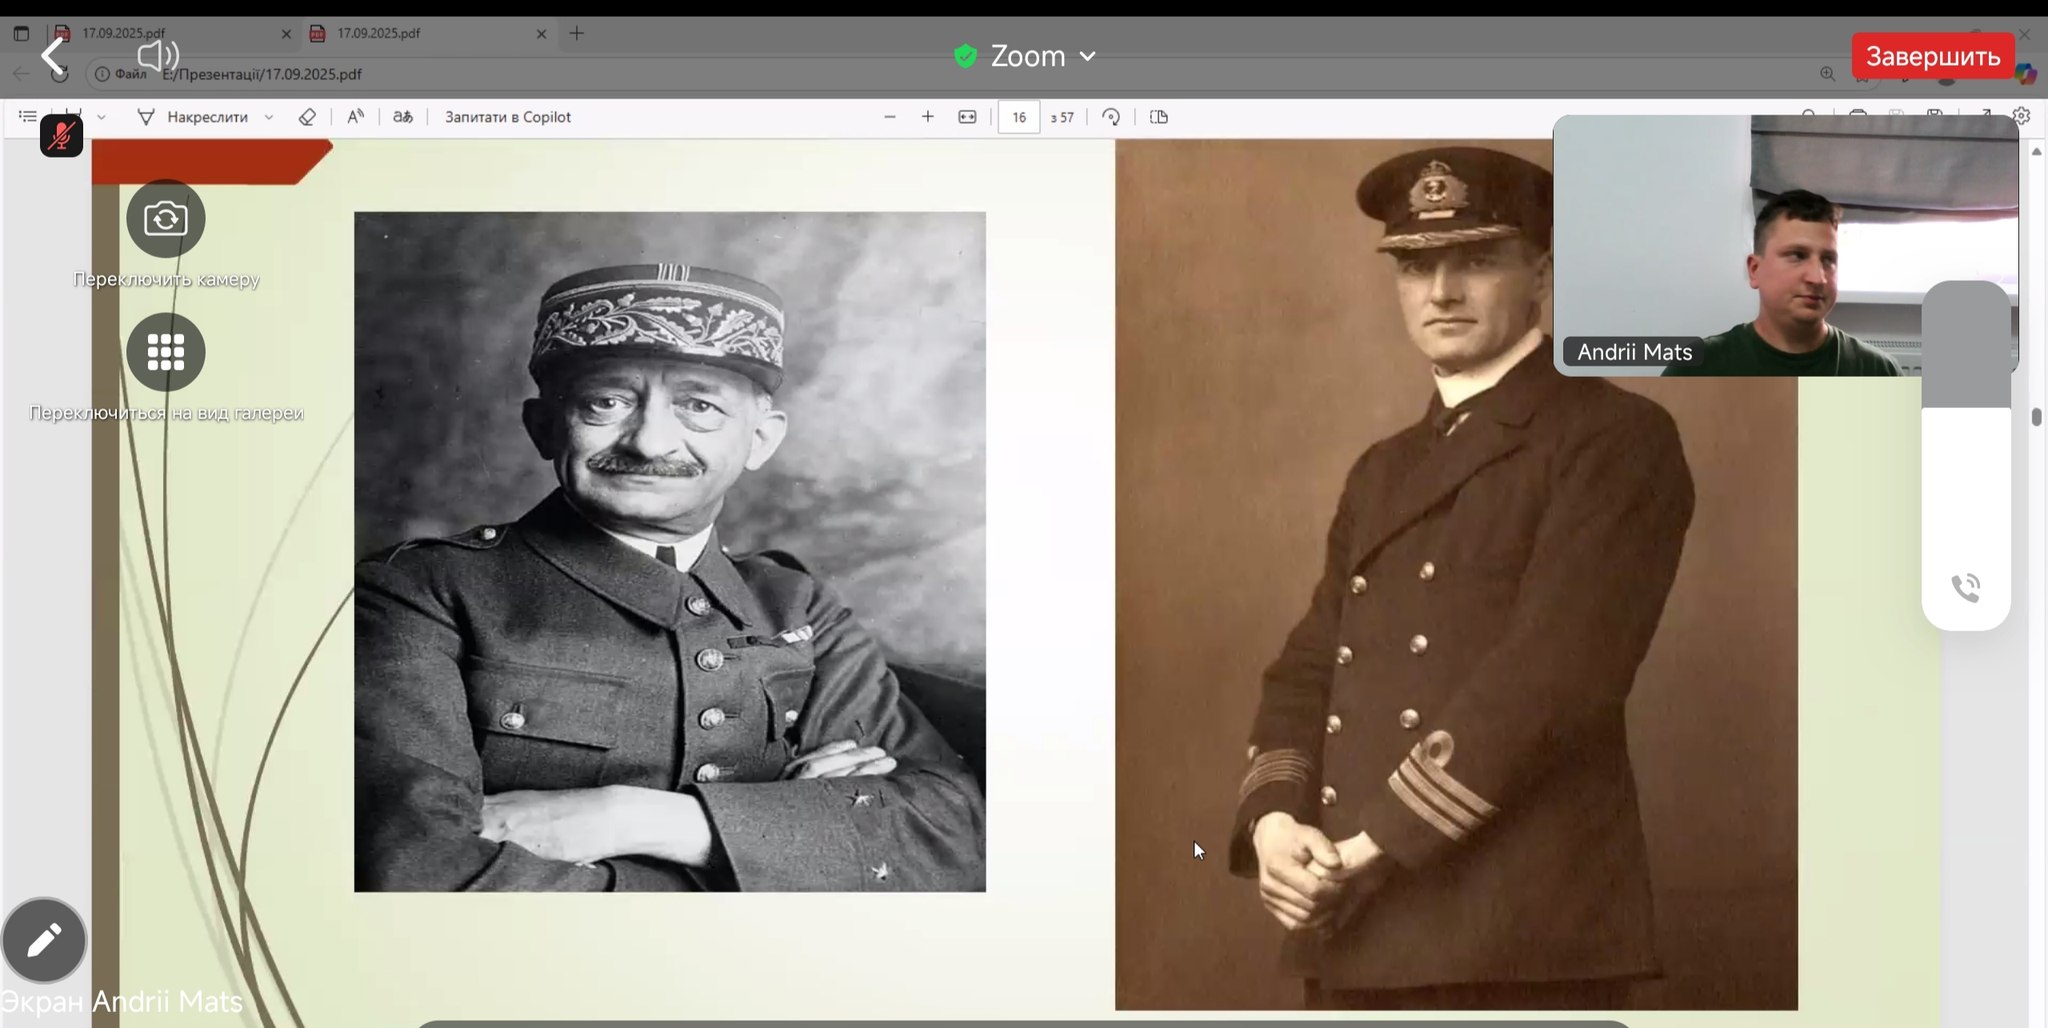Unmute the microphone
The height and width of the screenshot is (1028, 2048).
click(x=61, y=136)
